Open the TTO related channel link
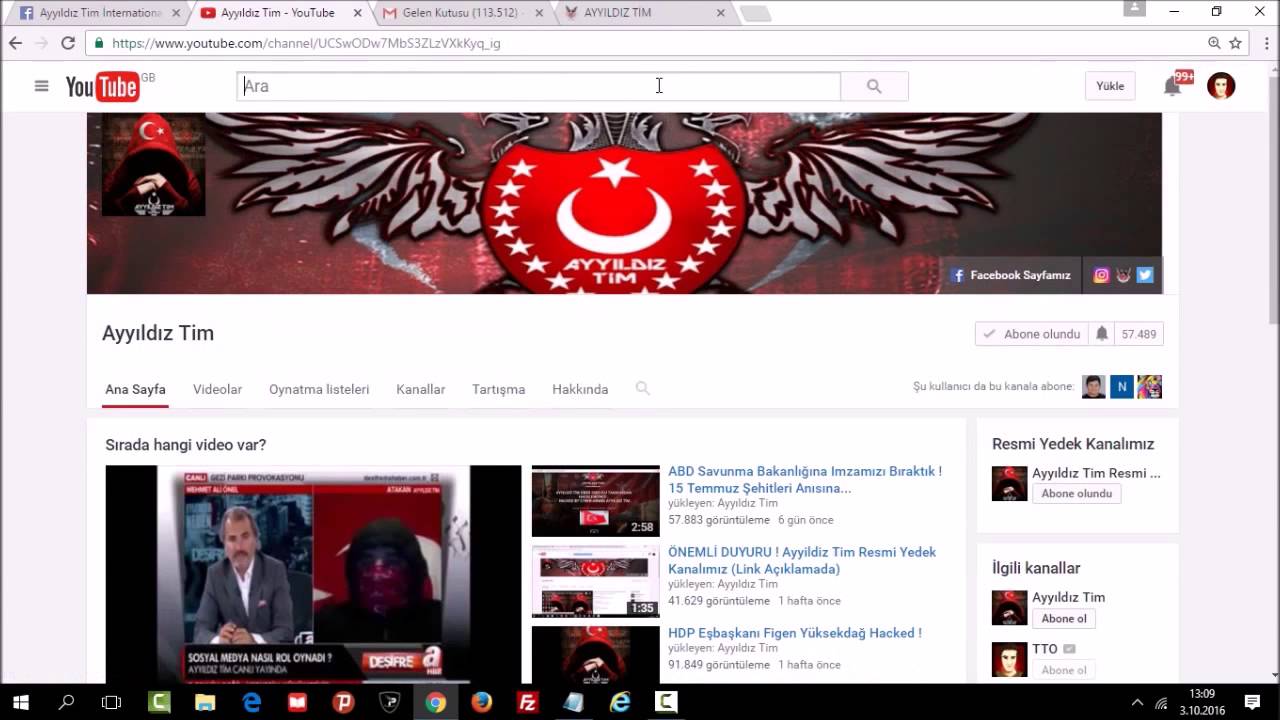The image size is (1280, 720). [x=1045, y=649]
